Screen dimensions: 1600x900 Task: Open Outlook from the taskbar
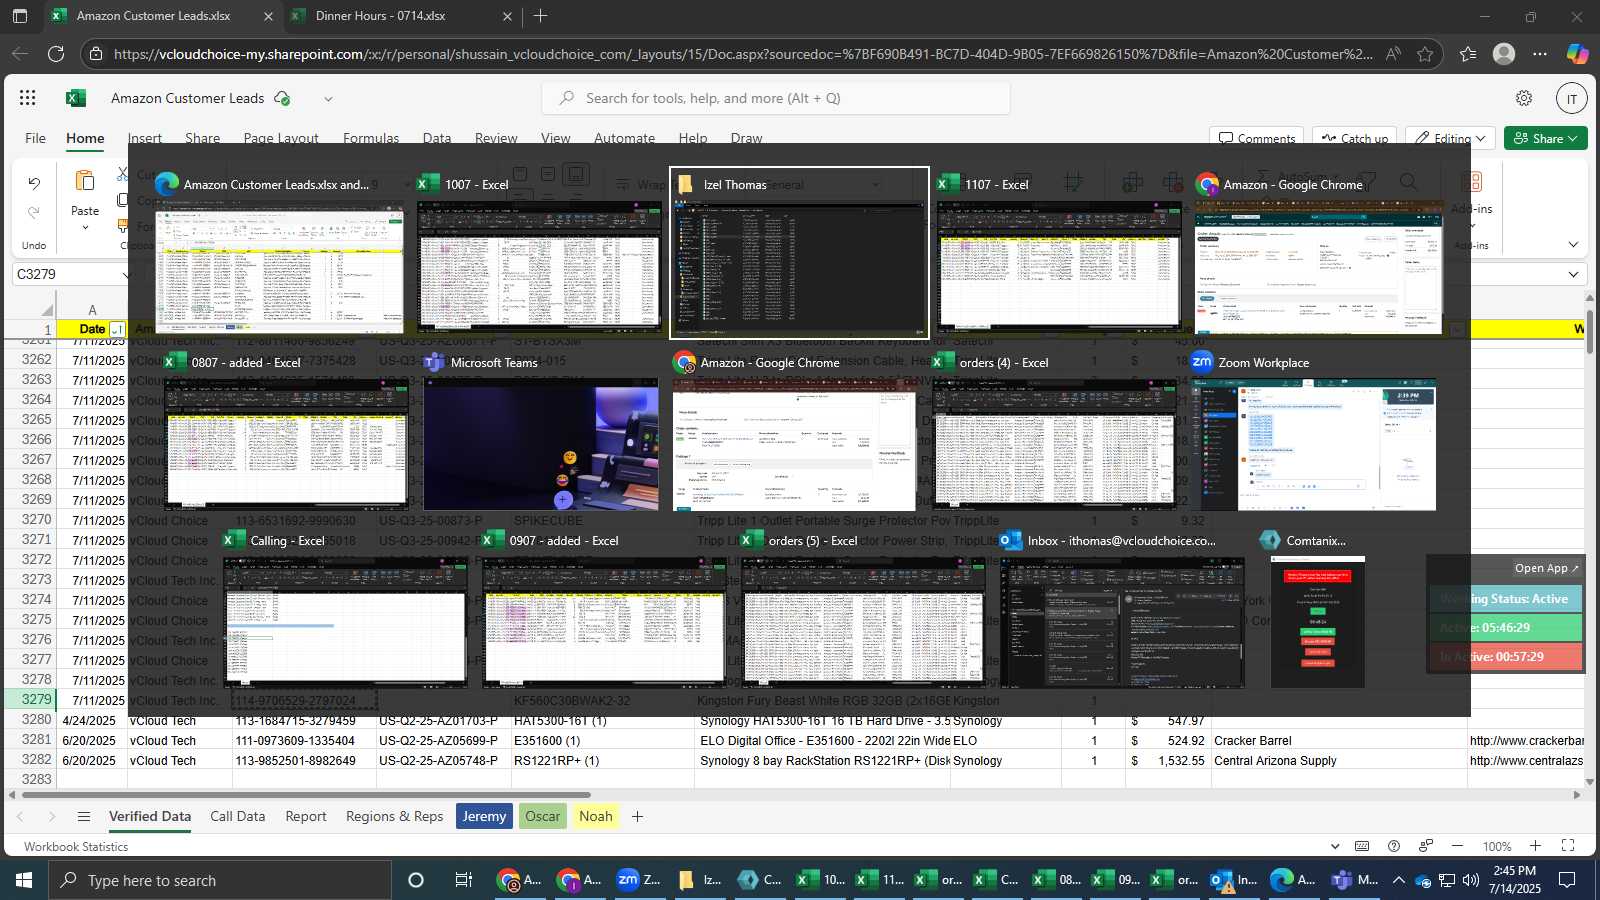[x=1234, y=880]
